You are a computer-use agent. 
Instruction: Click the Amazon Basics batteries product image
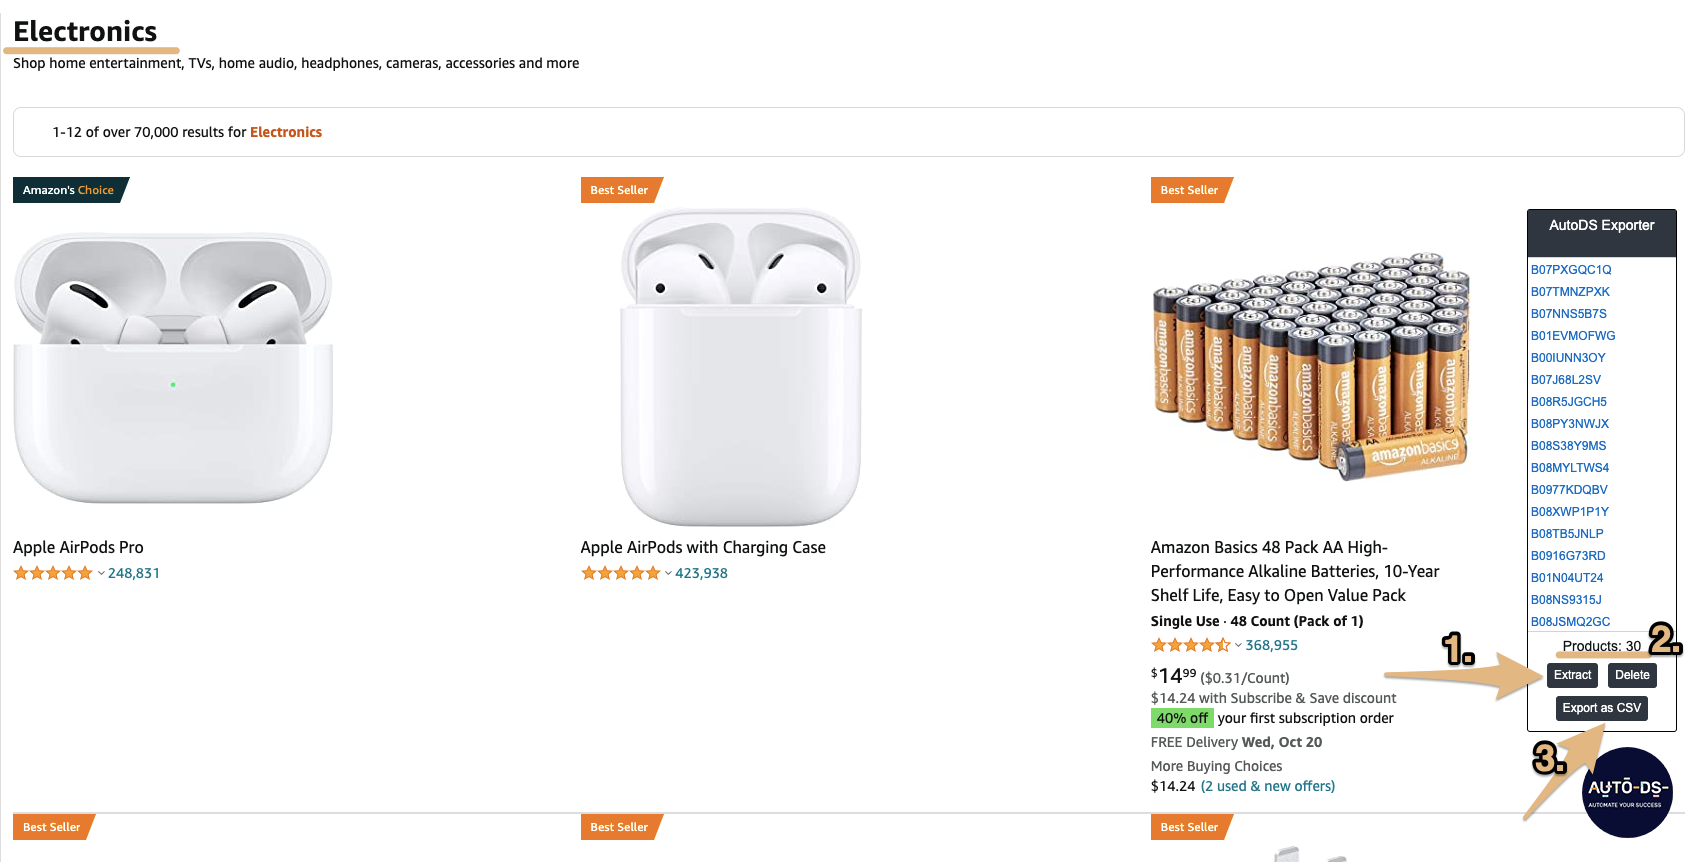coord(1311,367)
